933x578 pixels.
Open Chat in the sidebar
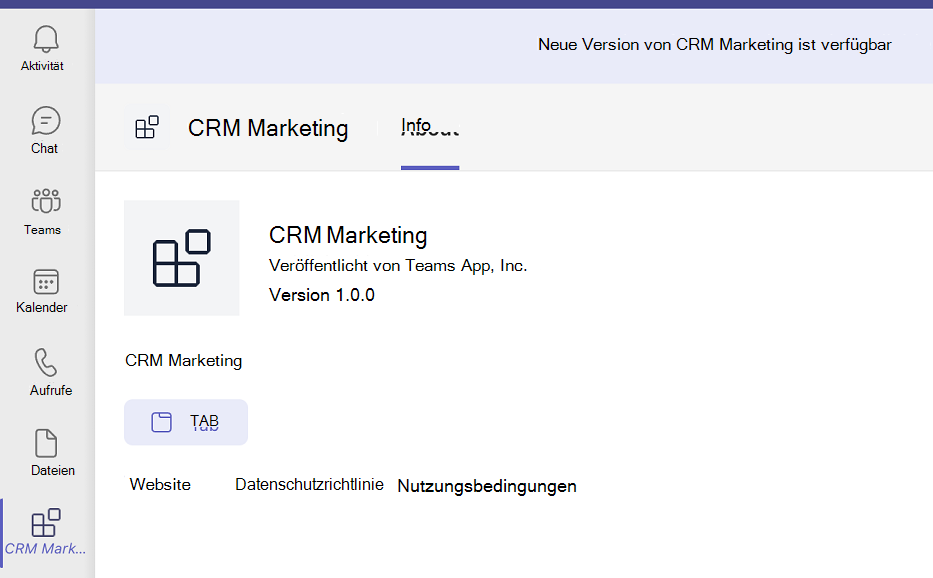click(45, 130)
